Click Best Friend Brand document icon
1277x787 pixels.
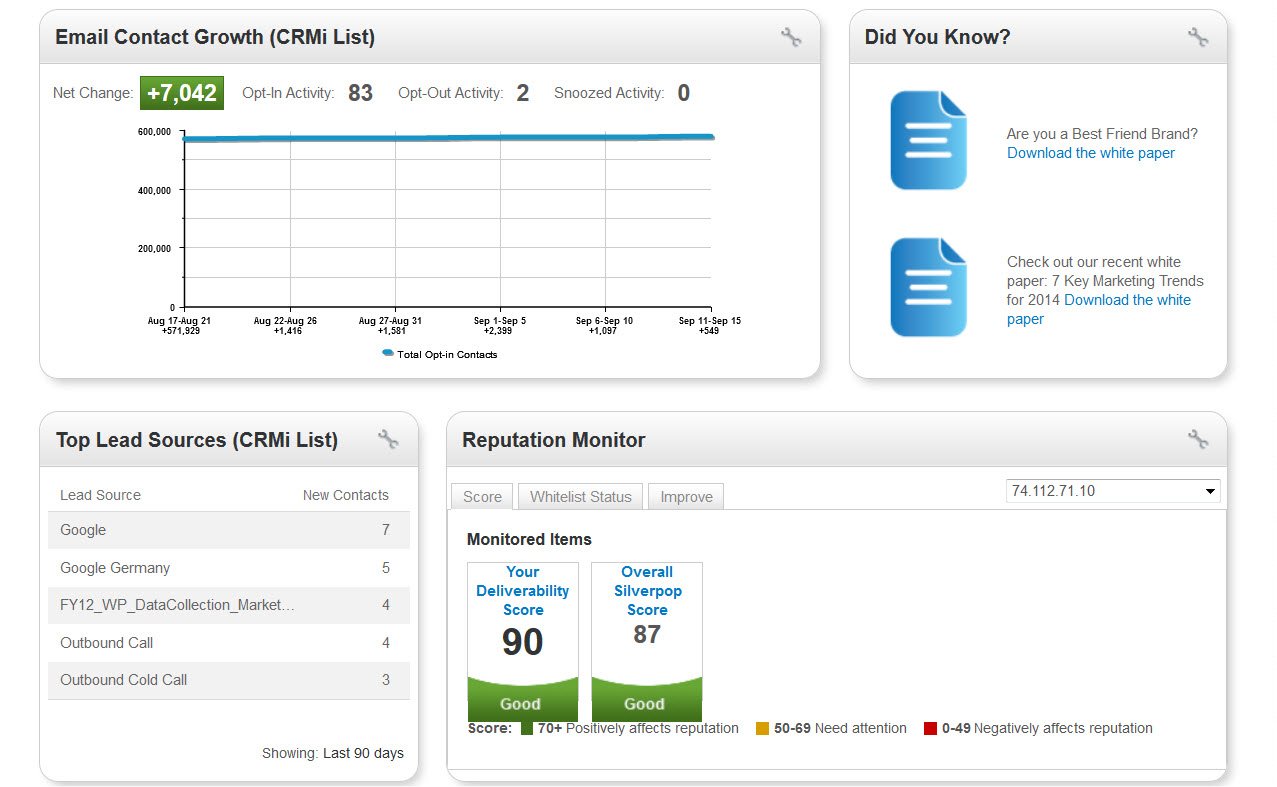928,140
